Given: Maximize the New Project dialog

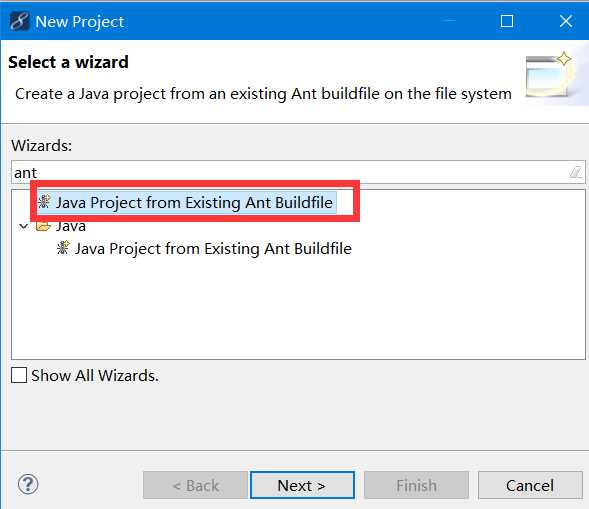Looking at the screenshot, I should click(x=507, y=21).
